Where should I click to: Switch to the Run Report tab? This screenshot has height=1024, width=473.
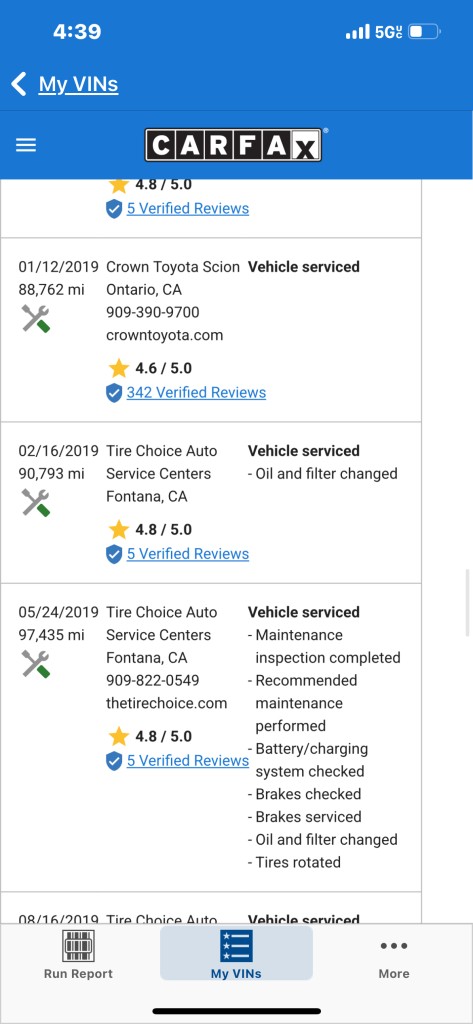[x=78, y=955]
